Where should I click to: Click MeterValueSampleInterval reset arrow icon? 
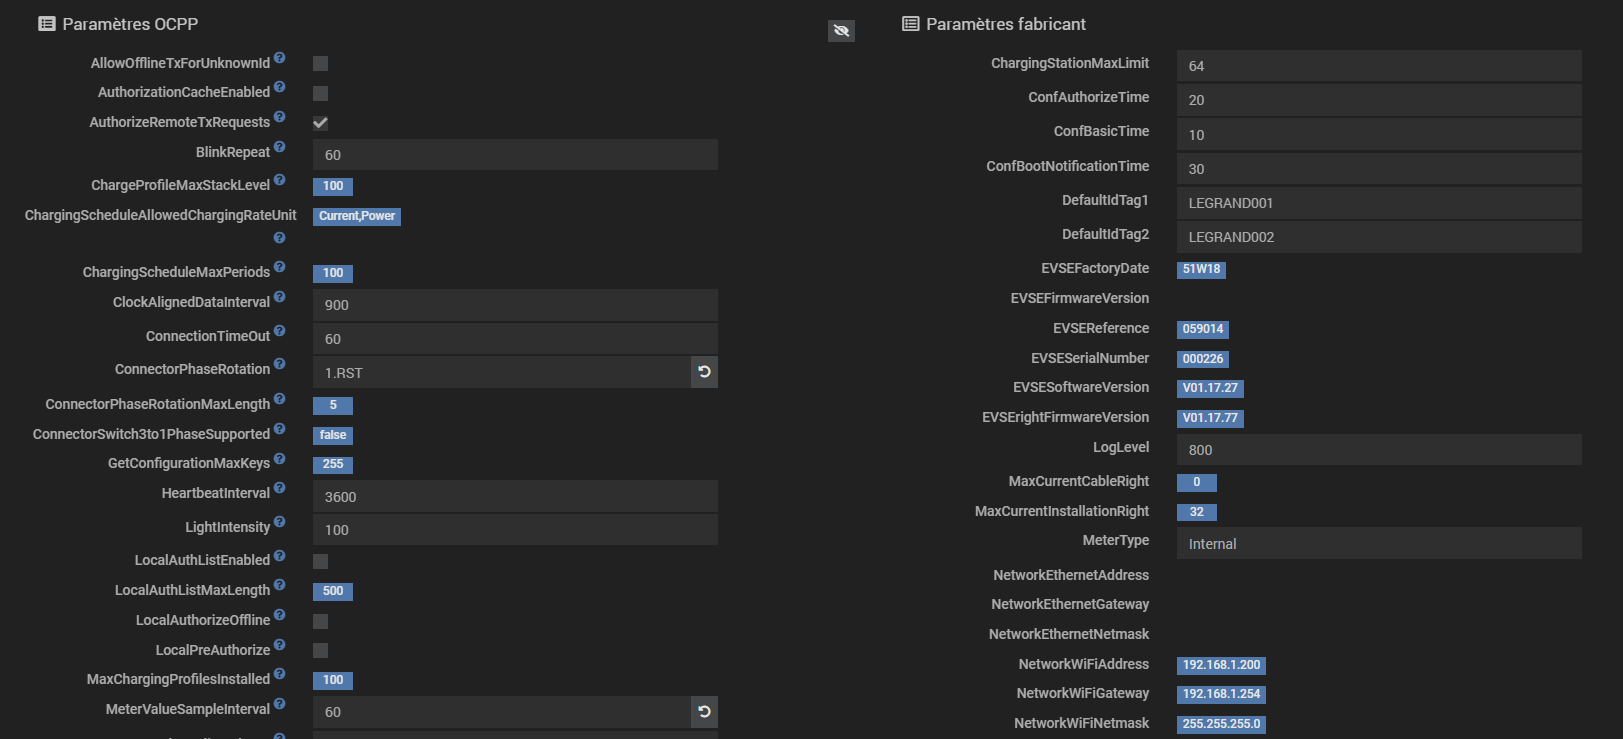pos(704,712)
